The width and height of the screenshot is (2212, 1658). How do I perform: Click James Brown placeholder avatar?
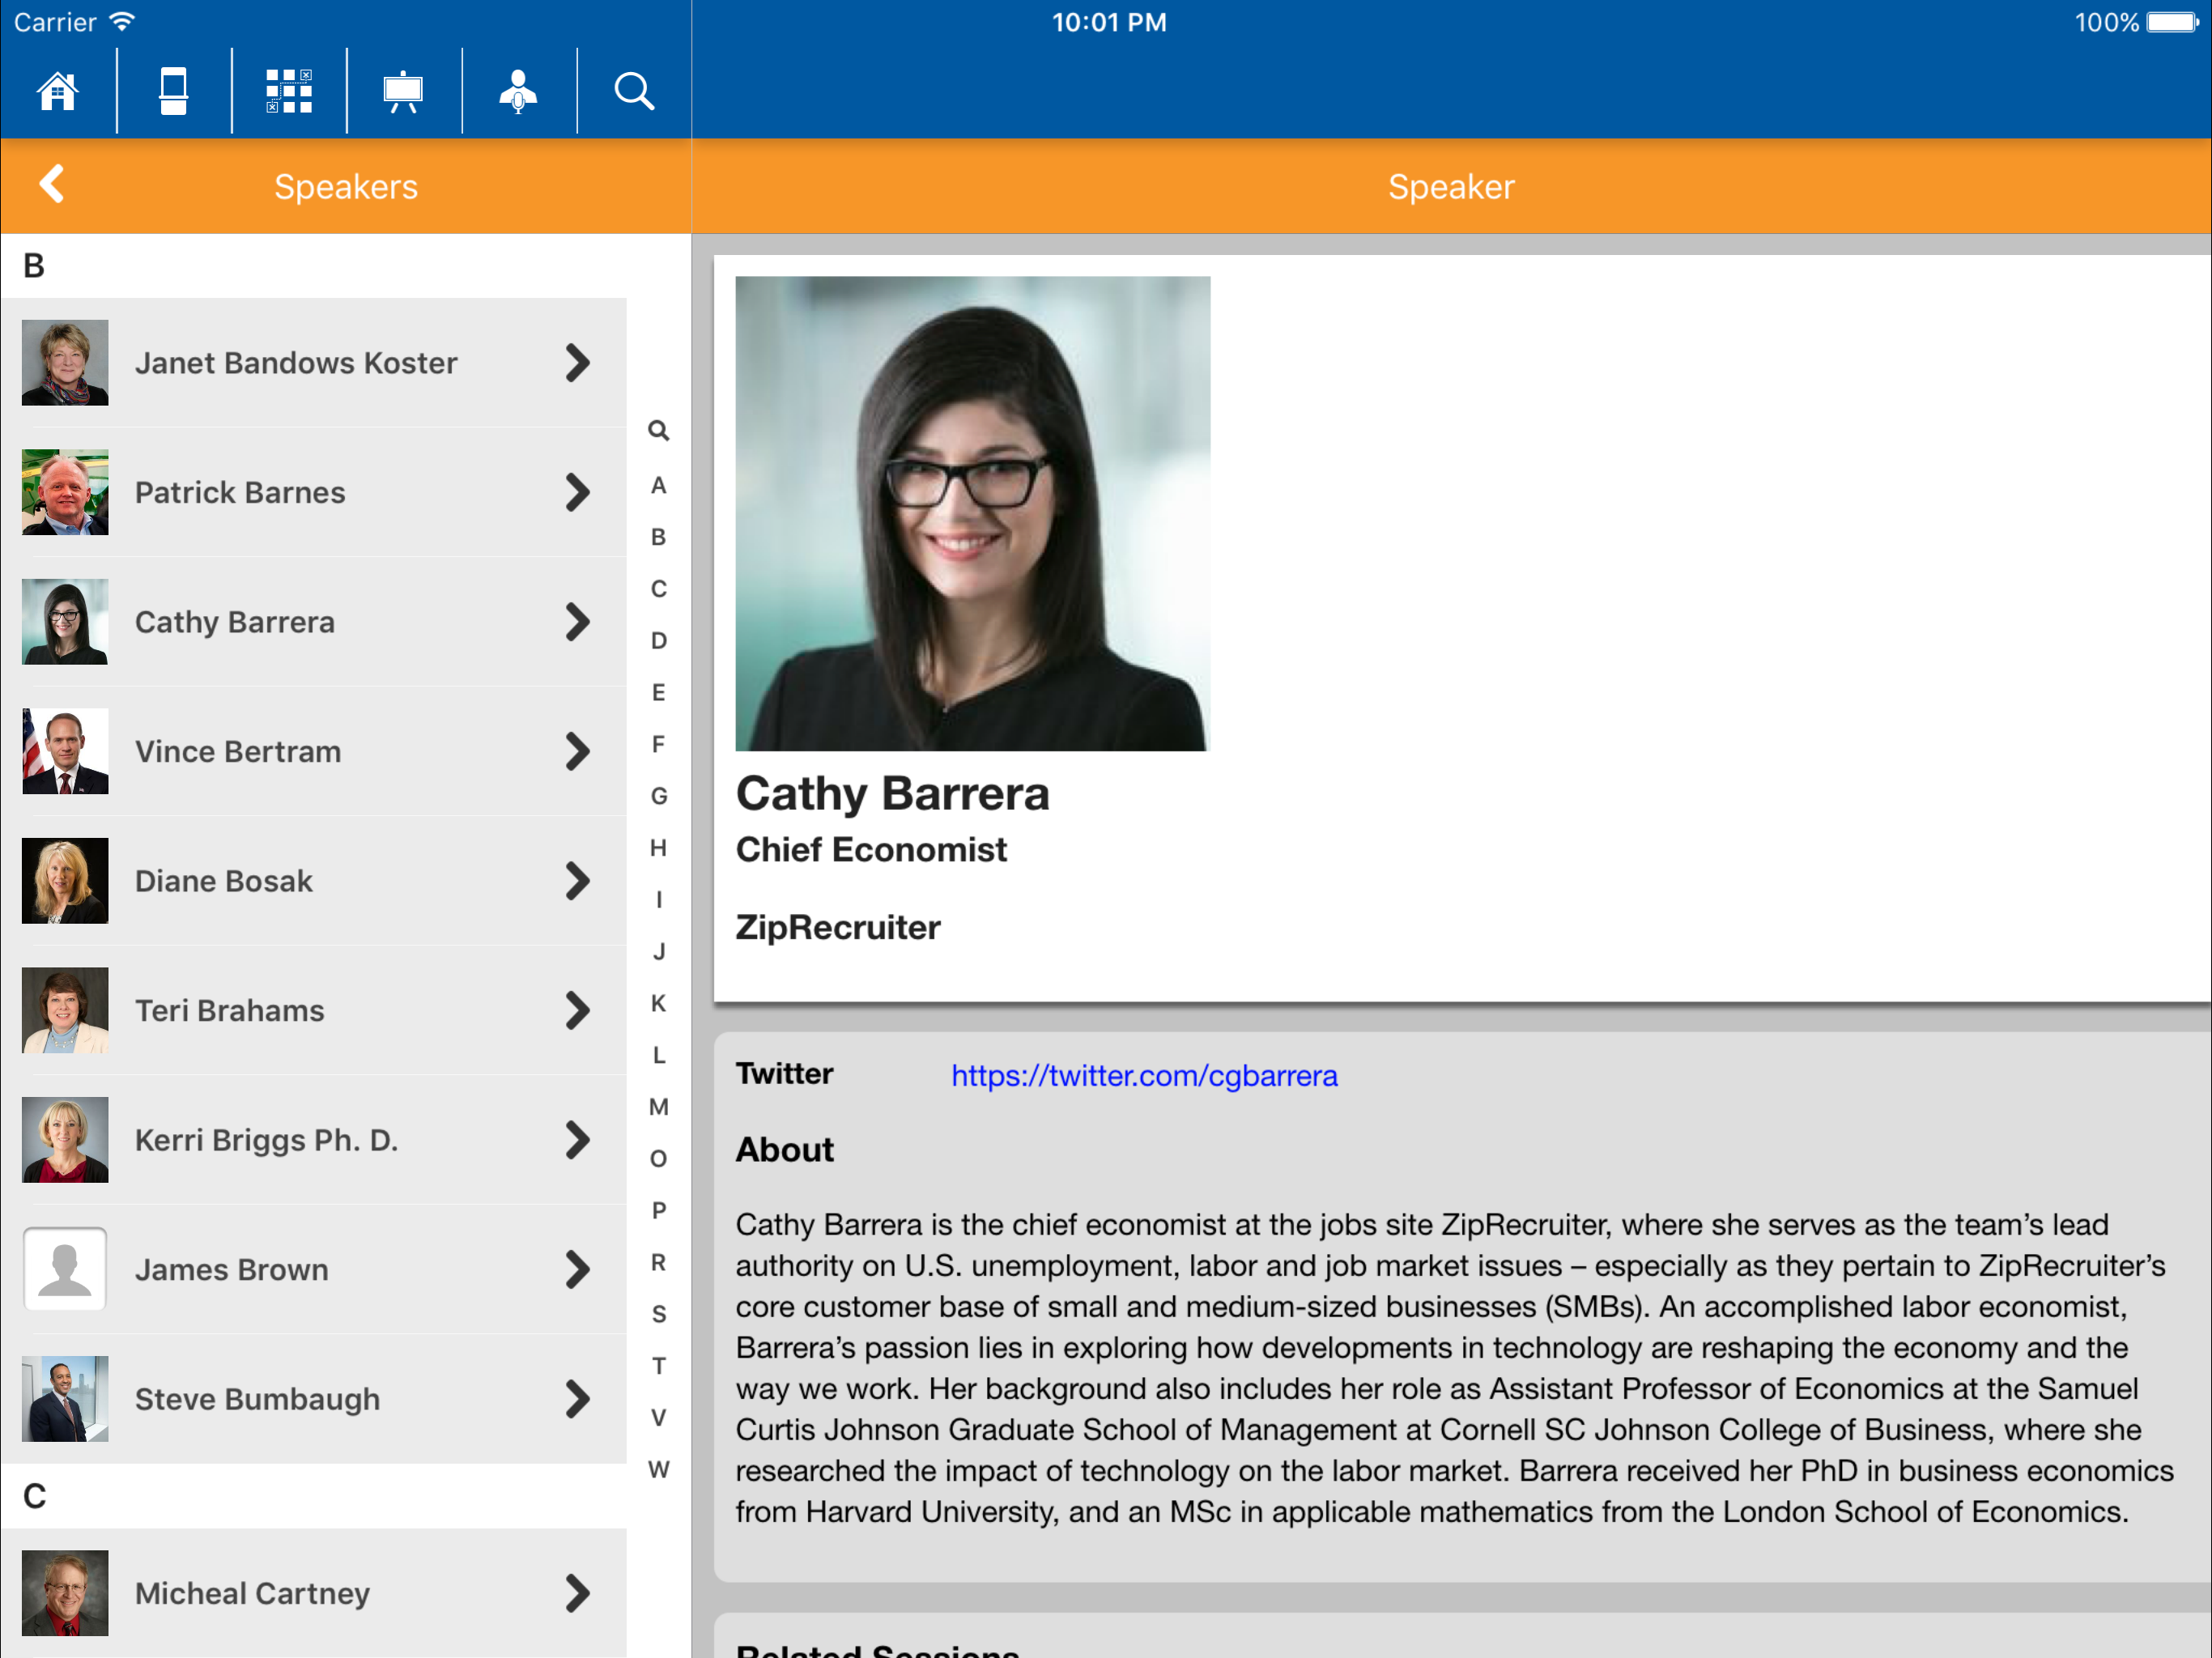(x=65, y=1269)
